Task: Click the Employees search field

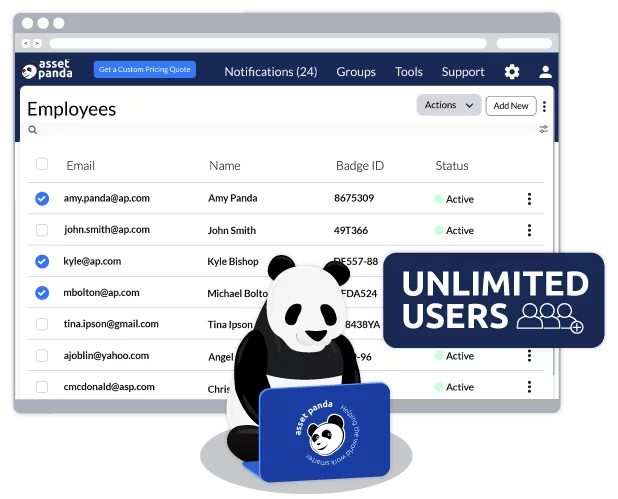Action: [286, 130]
